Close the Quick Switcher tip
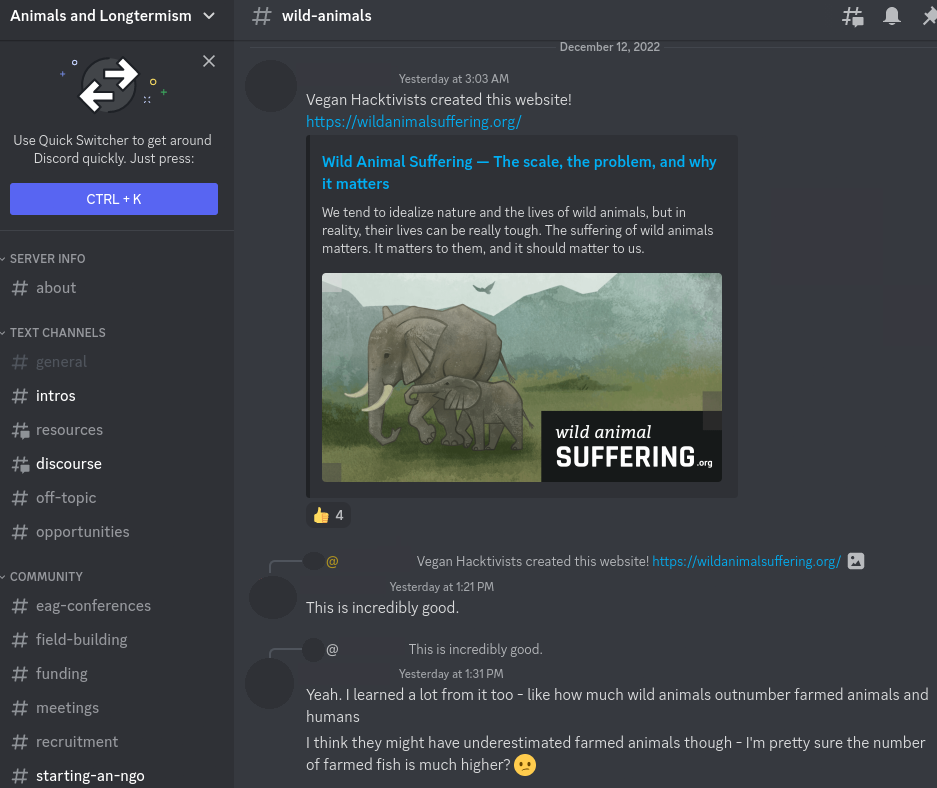Viewport: 937px width, 788px height. click(x=209, y=61)
